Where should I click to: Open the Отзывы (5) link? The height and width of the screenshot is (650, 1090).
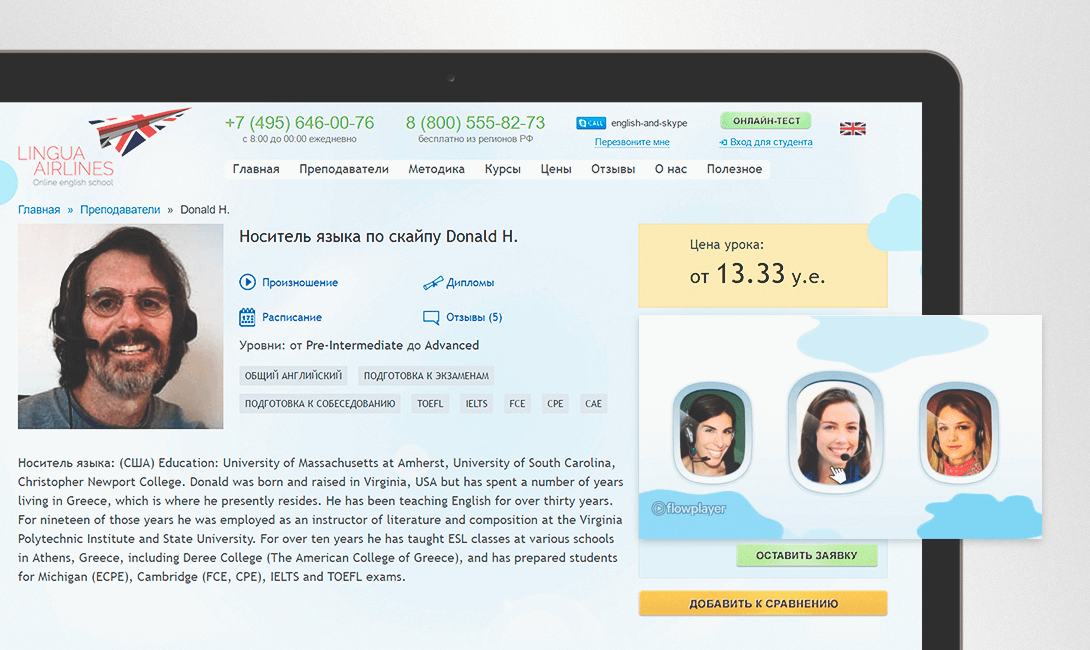[x=474, y=317]
